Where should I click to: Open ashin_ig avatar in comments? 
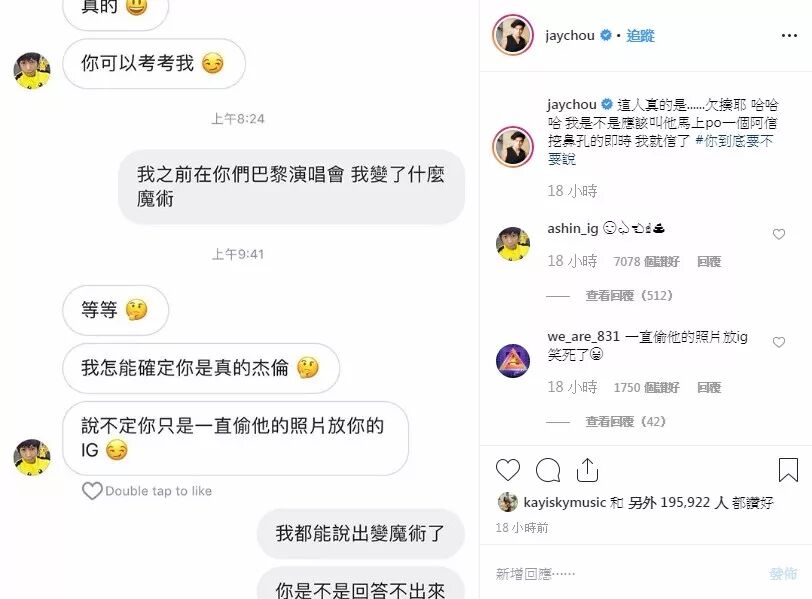(513, 243)
